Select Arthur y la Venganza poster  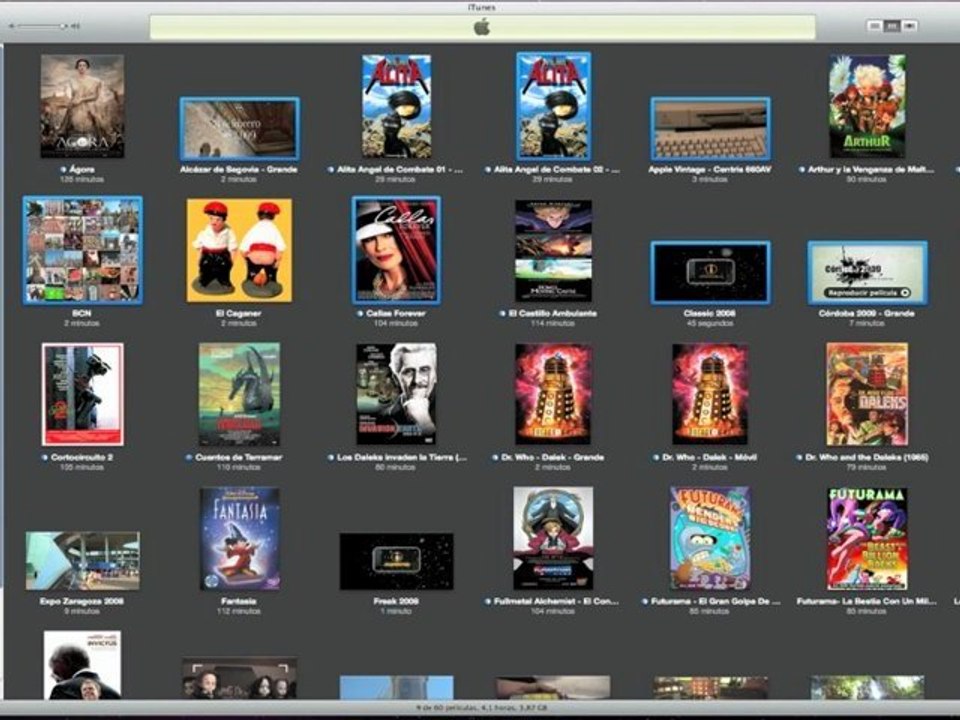click(868, 106)
